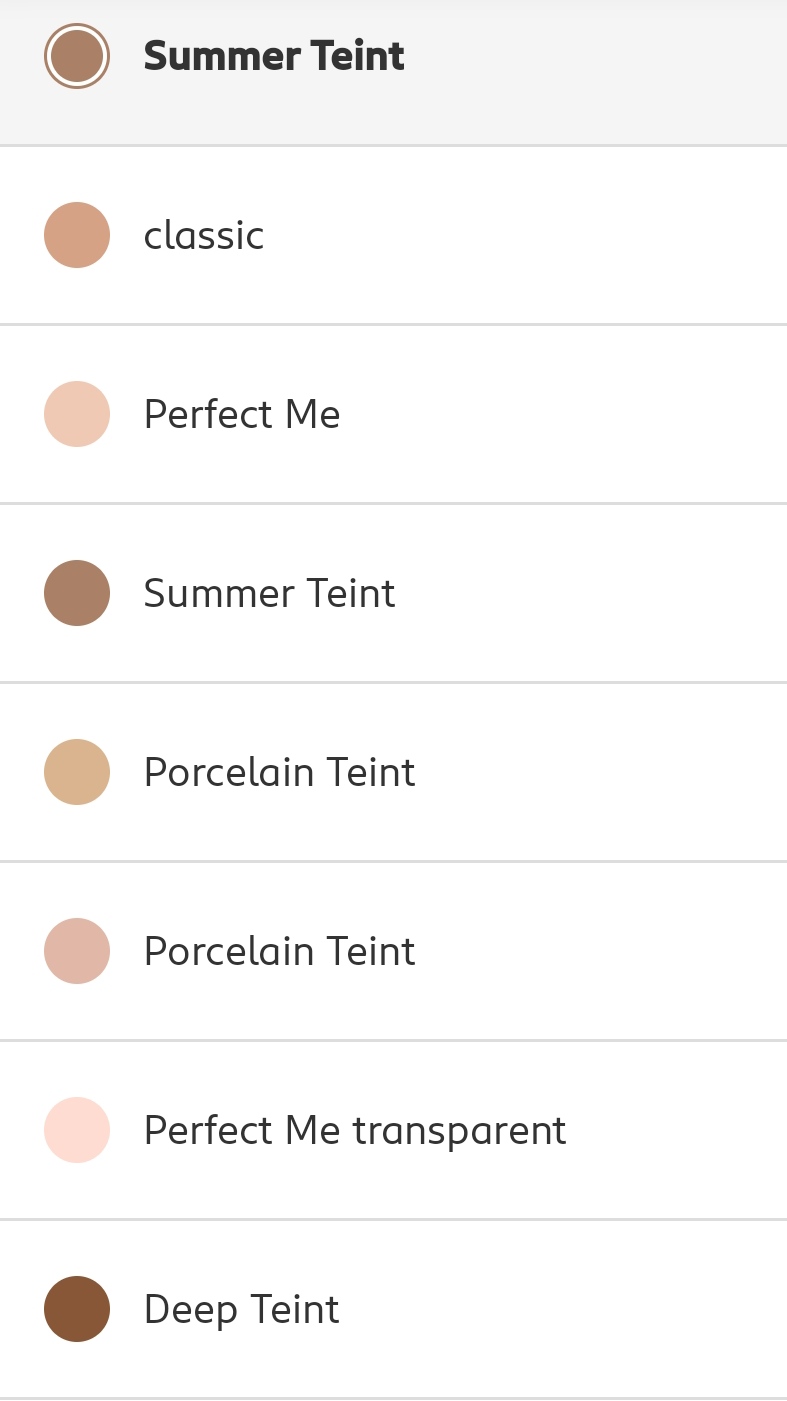
Task: Select the rosy-pink Porcelain Teint swatch
Action: [77, 951]
